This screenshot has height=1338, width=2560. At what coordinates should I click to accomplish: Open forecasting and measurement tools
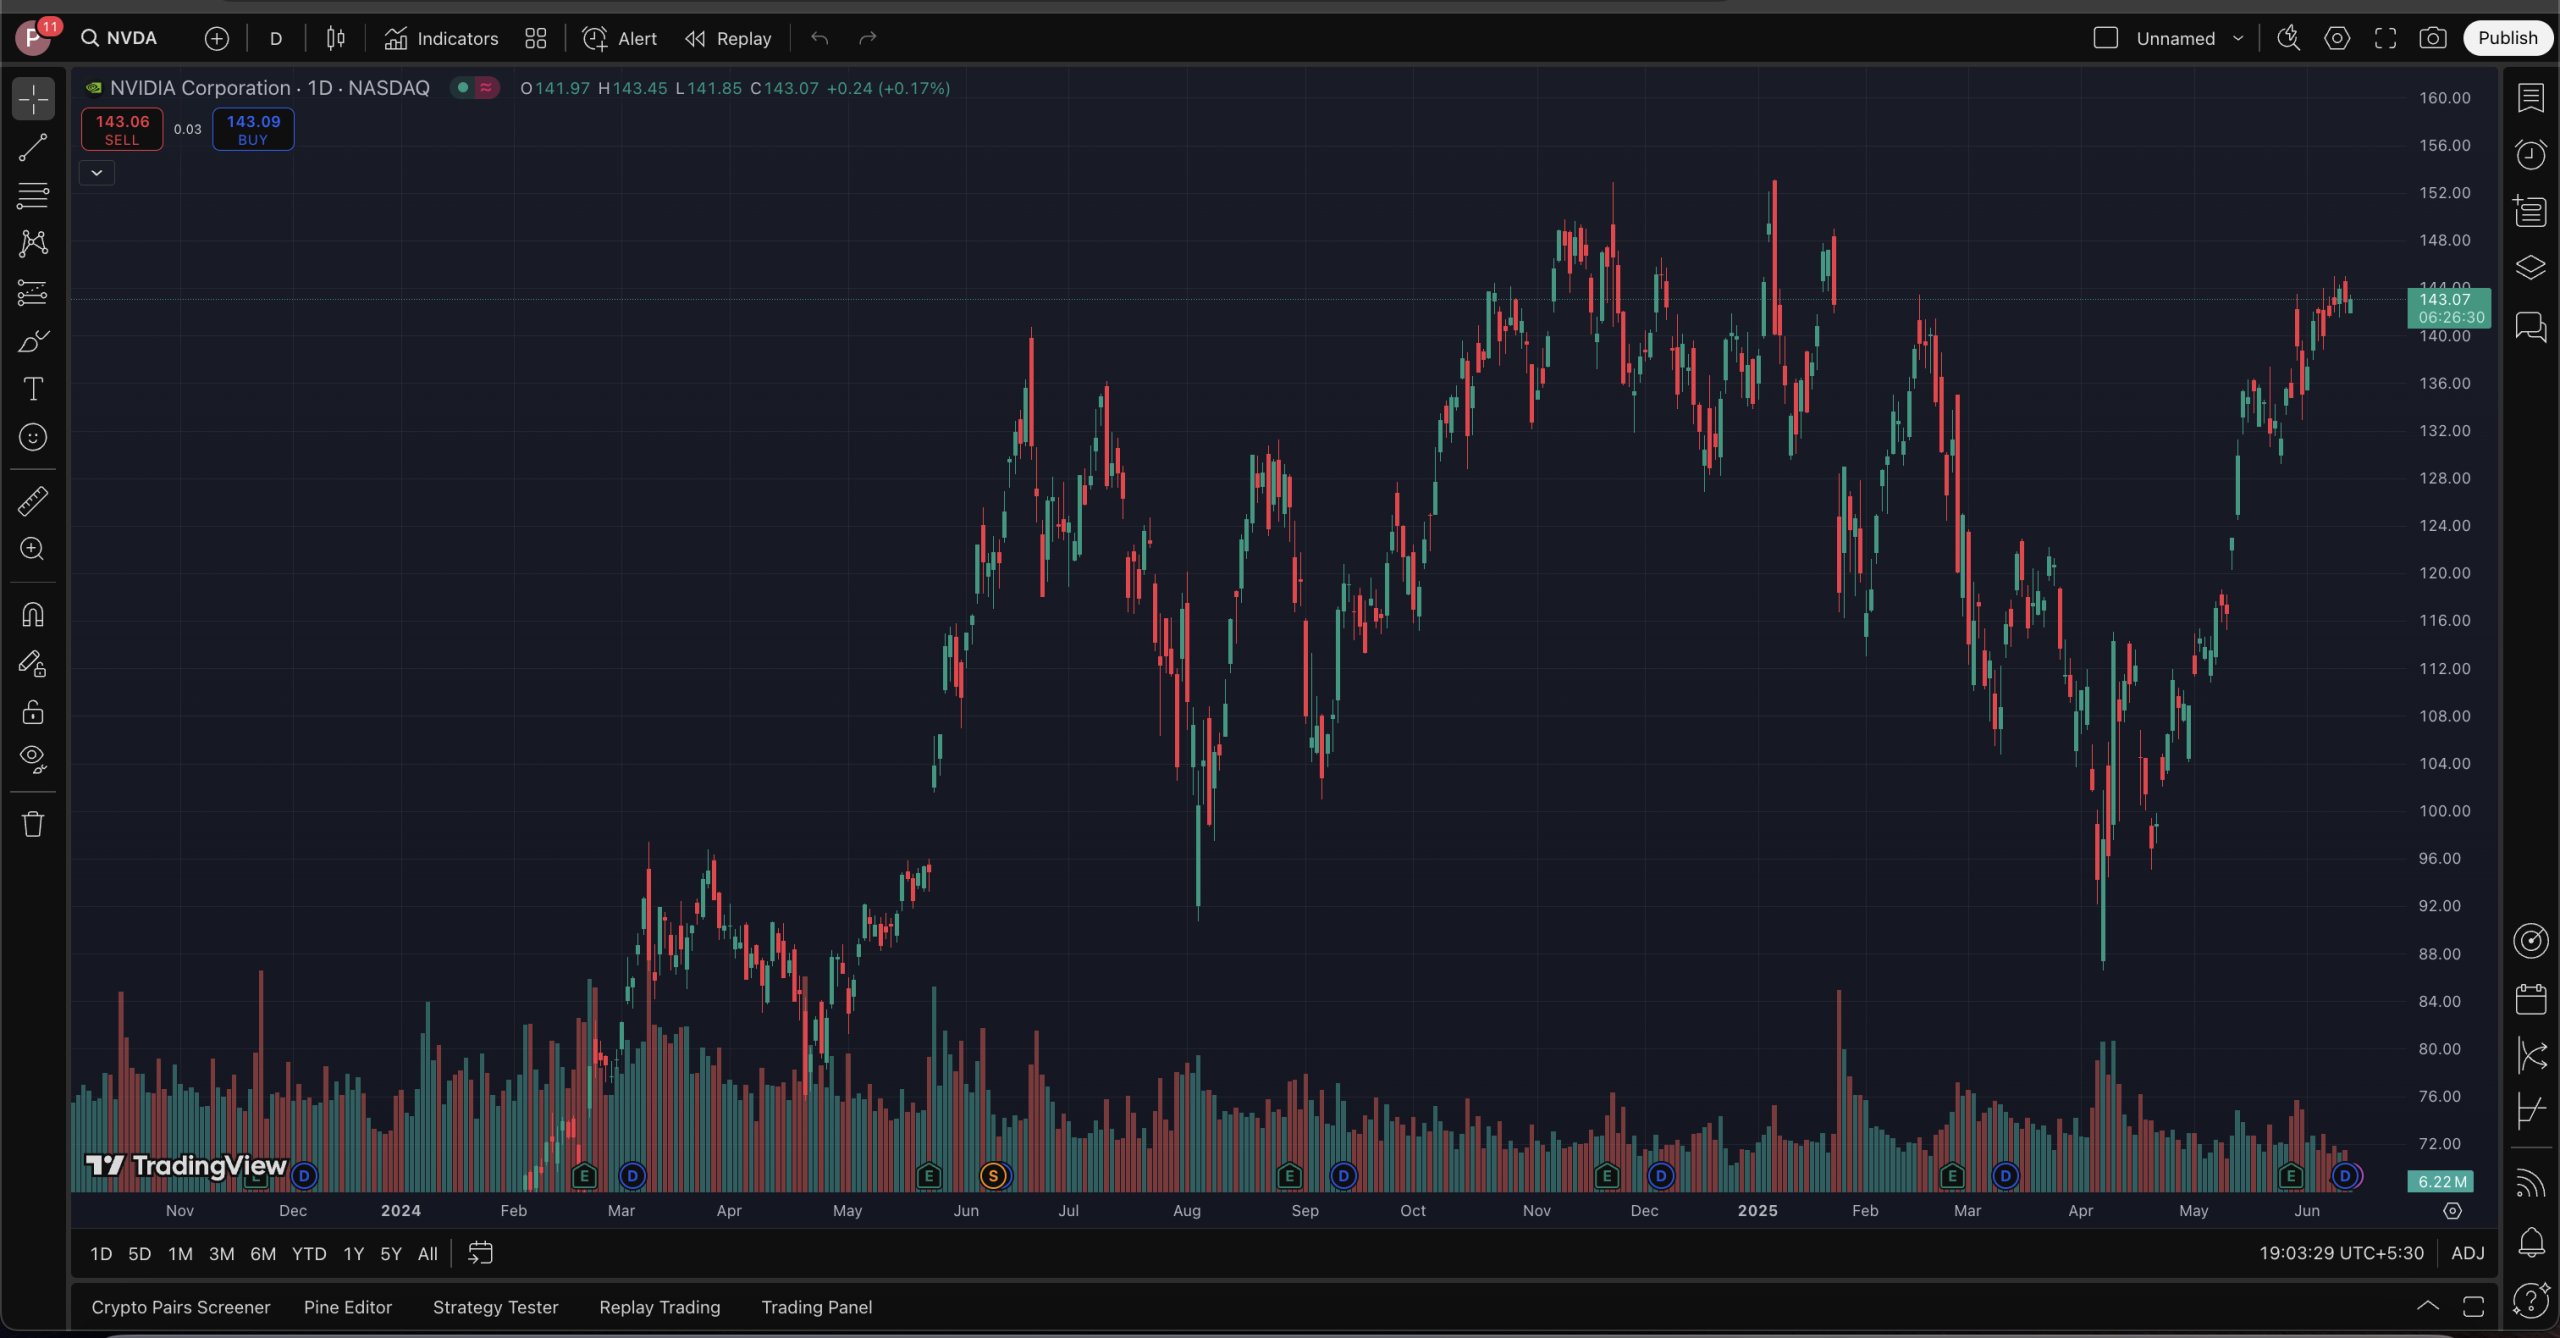point(33,292)
